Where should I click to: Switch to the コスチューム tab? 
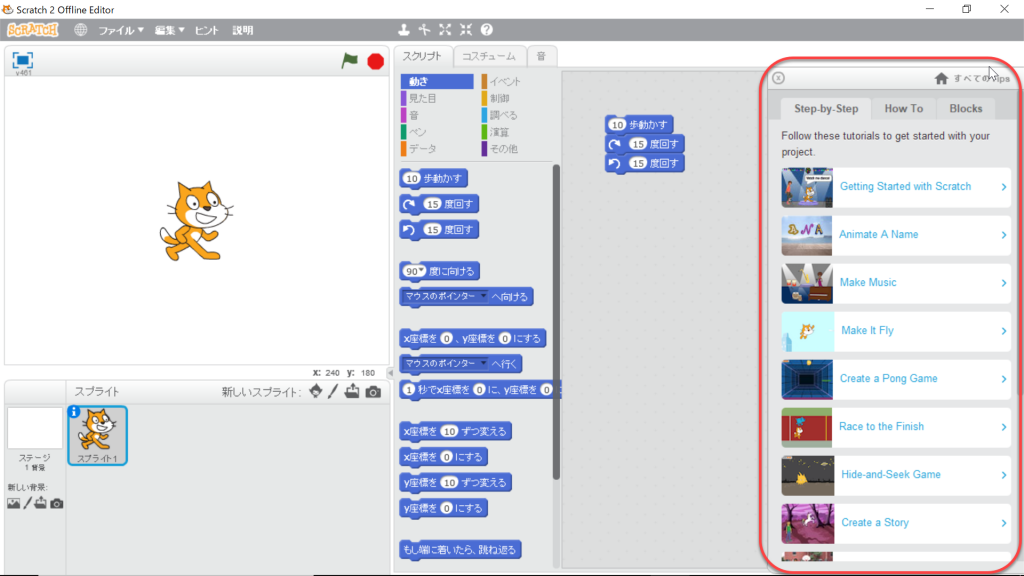[488, 56]
